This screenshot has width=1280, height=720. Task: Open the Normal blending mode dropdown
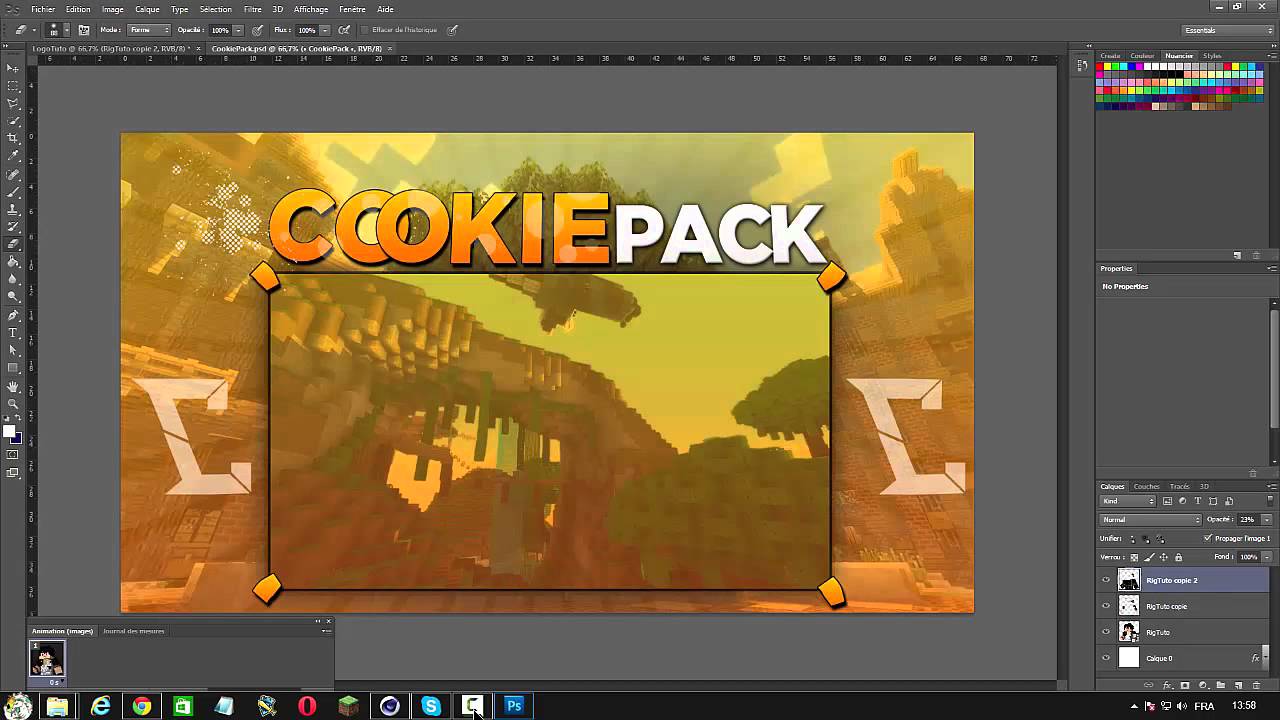coord(1150,520)
